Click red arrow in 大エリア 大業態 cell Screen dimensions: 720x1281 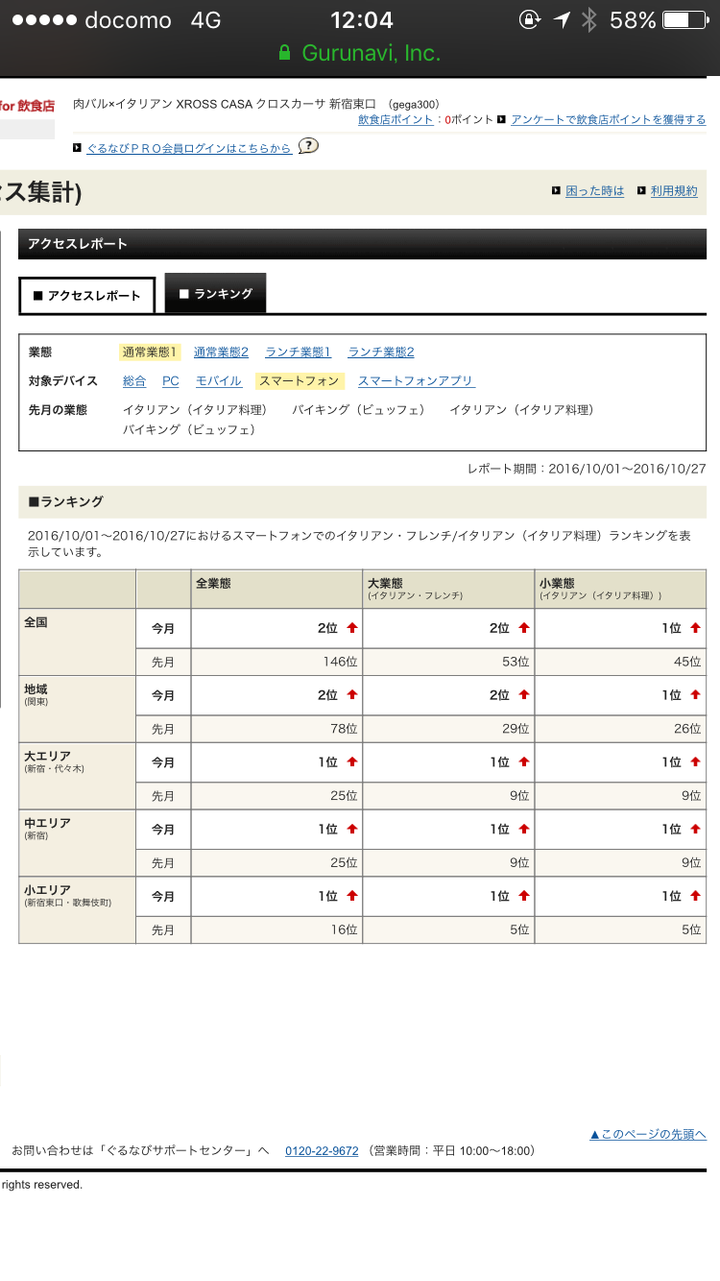pyautogui.click(x=523, y=762)
